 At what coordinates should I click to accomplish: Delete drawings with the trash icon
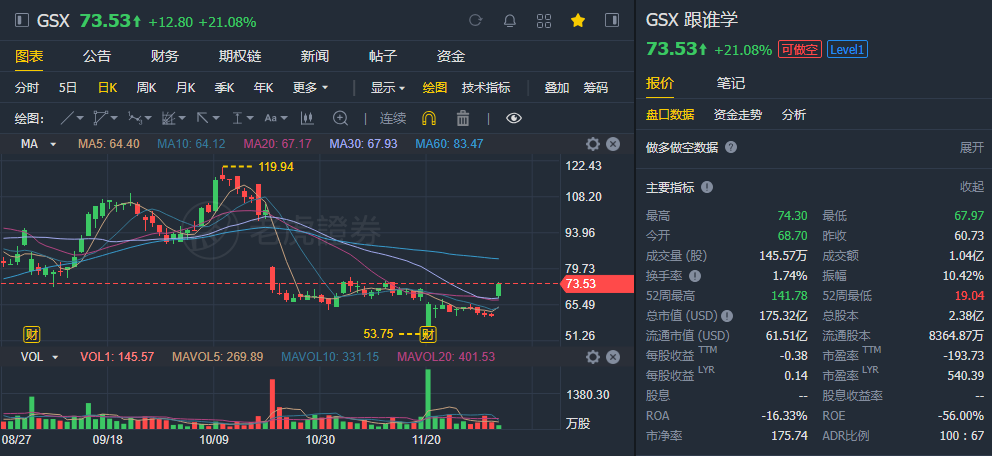point(462,118)
